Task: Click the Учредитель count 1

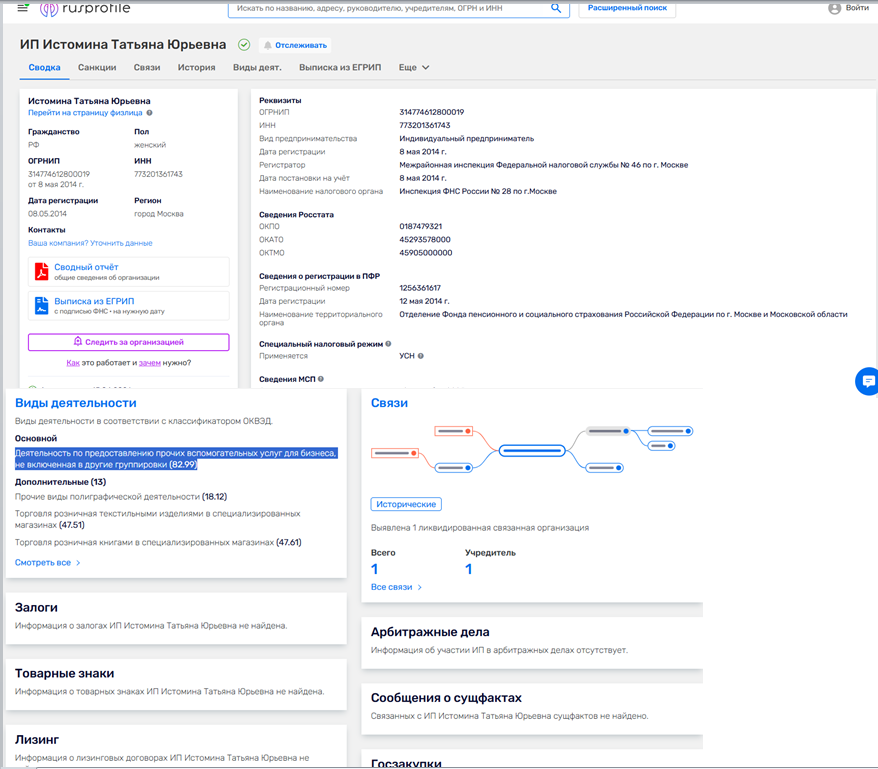Action: (469, 569)
